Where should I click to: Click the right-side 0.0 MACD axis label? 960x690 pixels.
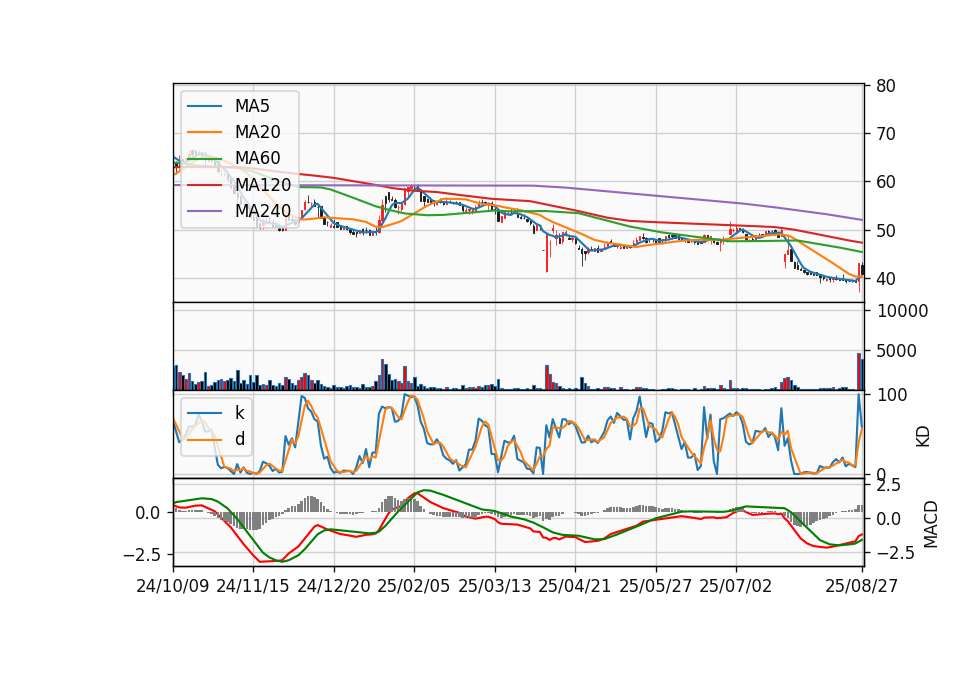pyautogui.click(x=888, y=519)
